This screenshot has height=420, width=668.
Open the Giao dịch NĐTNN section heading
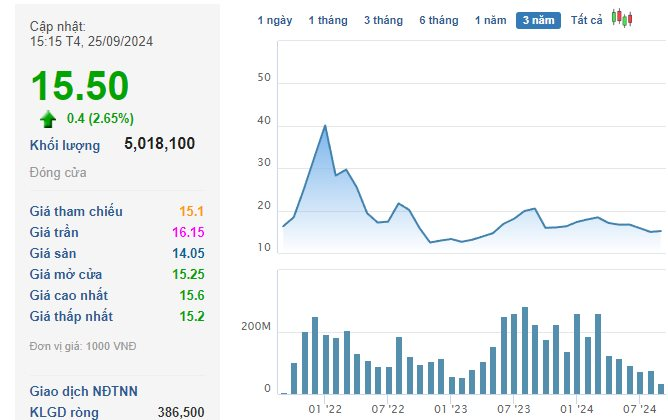(85, 391)
